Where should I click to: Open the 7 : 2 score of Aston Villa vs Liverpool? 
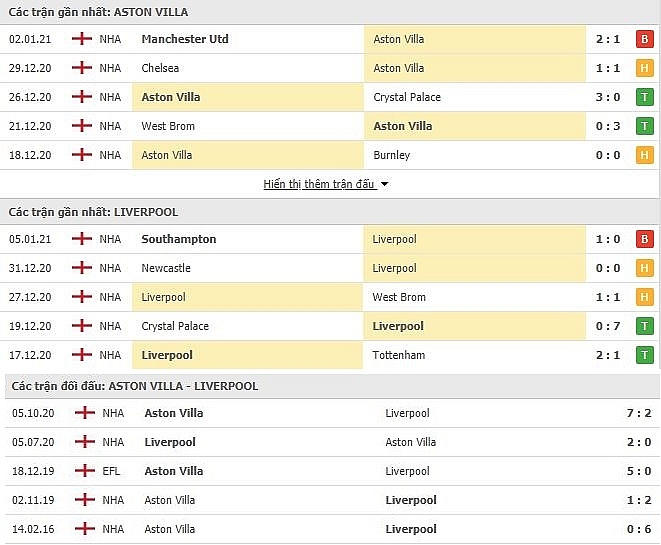point(639,413)
